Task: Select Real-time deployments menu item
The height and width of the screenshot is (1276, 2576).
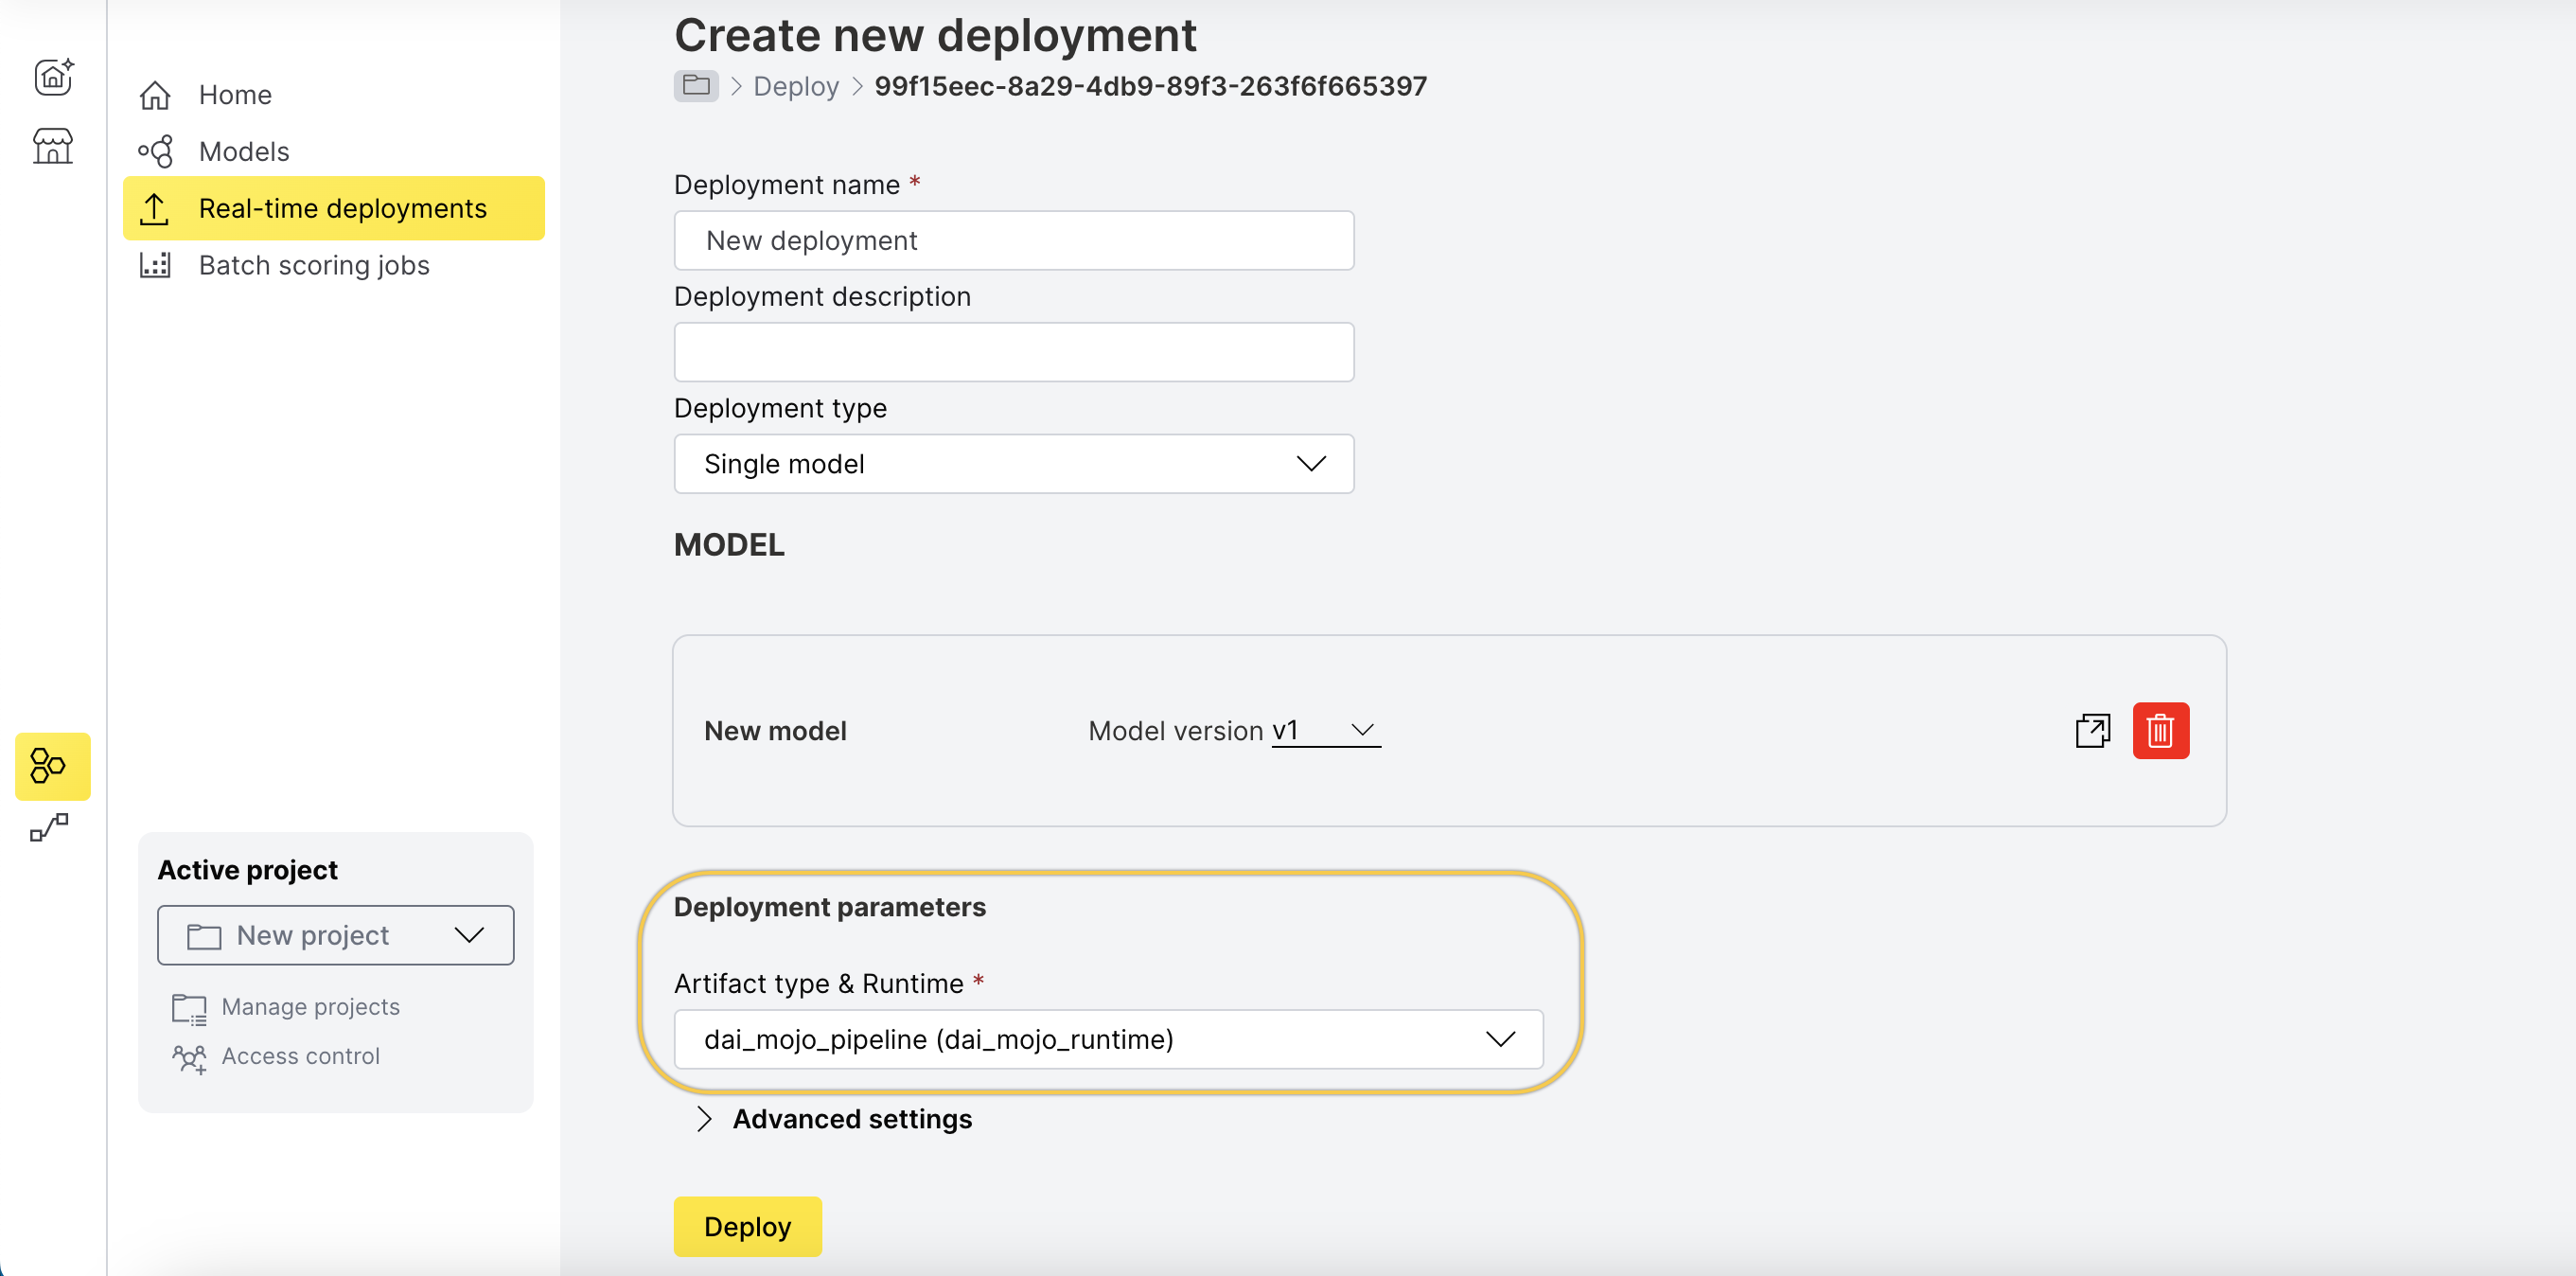Action: [334, 208]
